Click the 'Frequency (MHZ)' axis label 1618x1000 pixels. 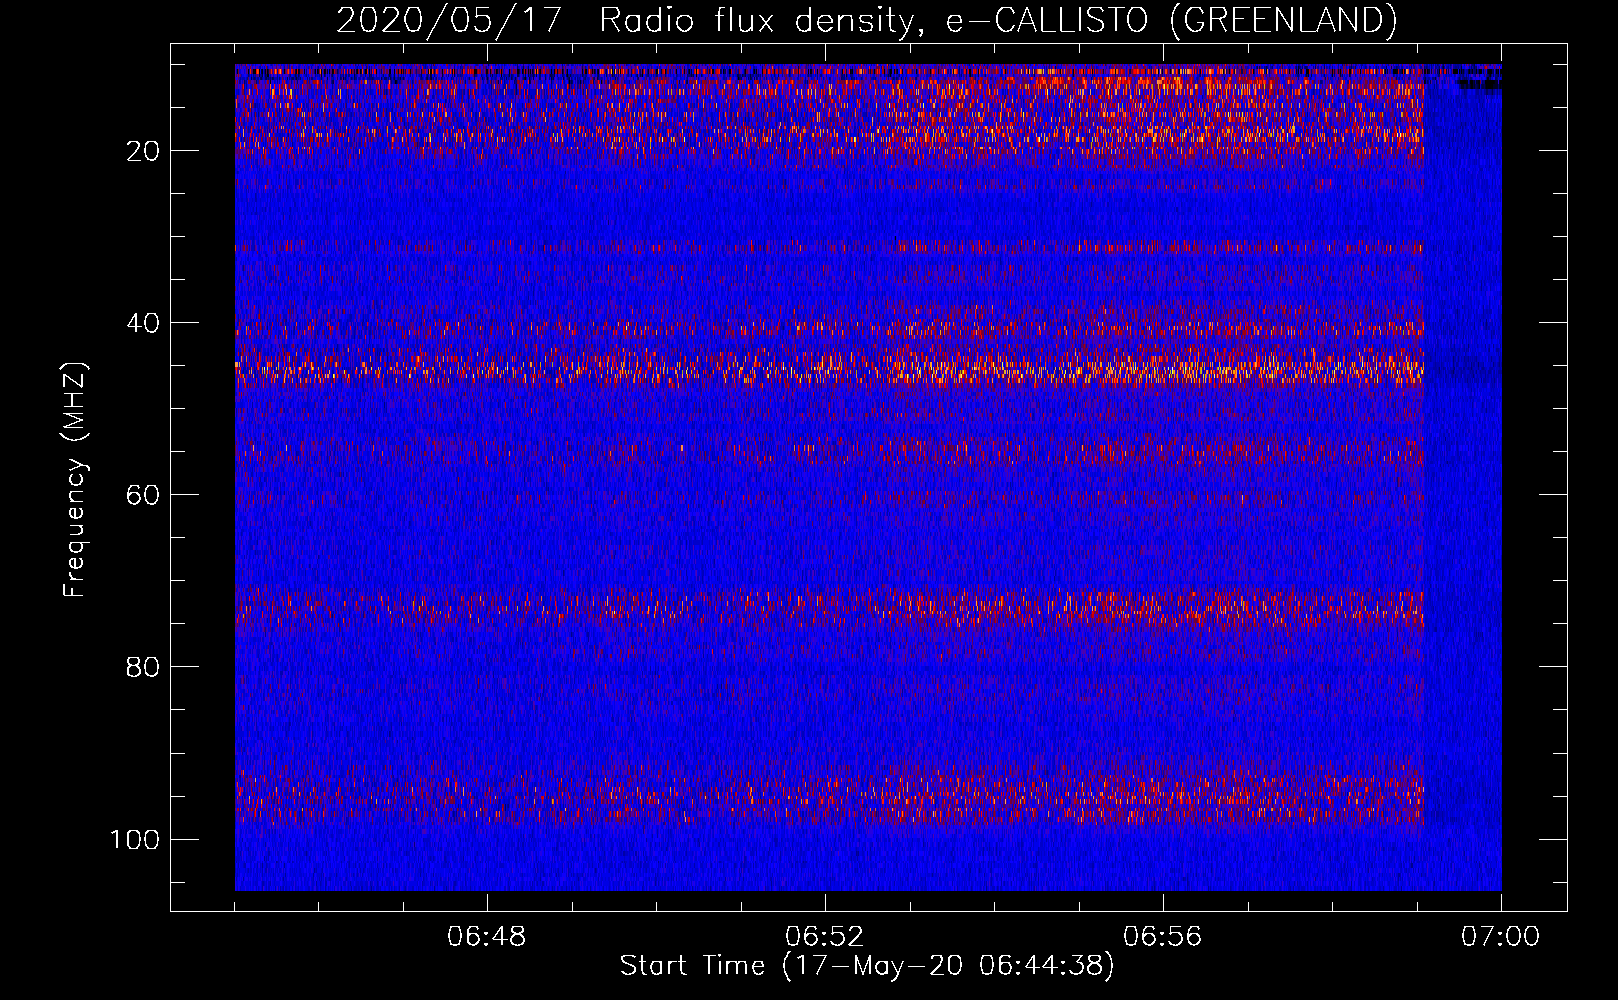[75, 480]
